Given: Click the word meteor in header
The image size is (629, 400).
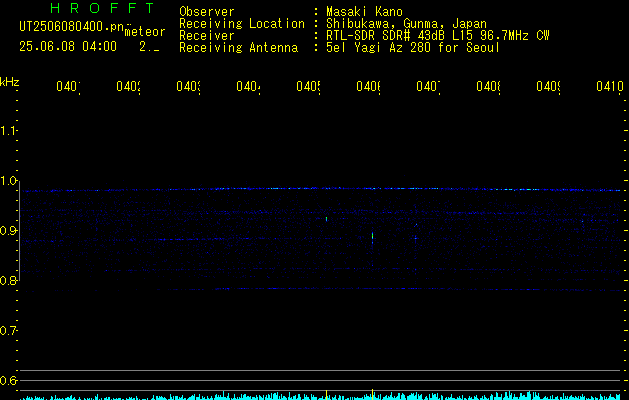Looking at the screenshot, I should [145, 32].
